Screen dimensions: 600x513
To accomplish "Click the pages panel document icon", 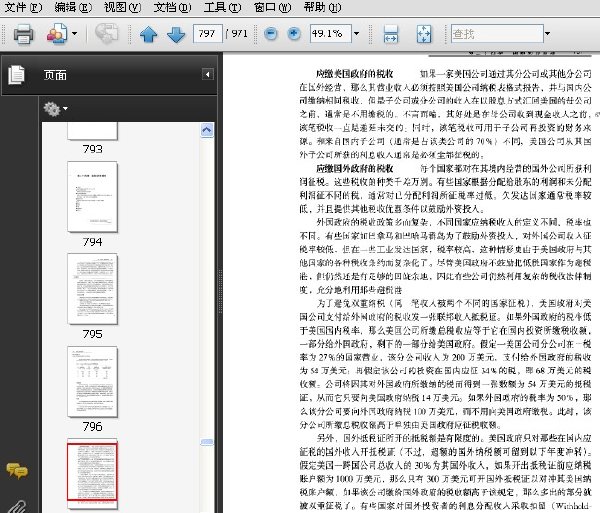I will tap(16, 75).
